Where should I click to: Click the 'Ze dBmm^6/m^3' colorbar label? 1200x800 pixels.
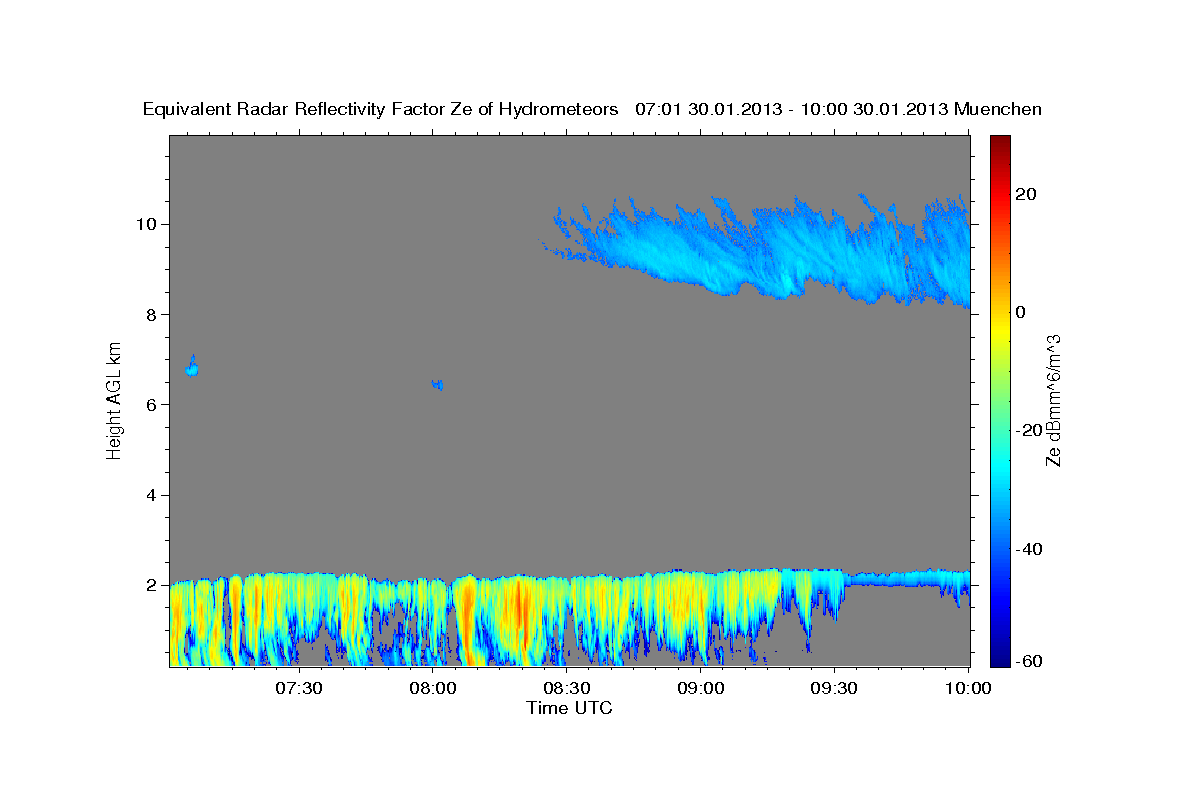(x=1053, y=400)
